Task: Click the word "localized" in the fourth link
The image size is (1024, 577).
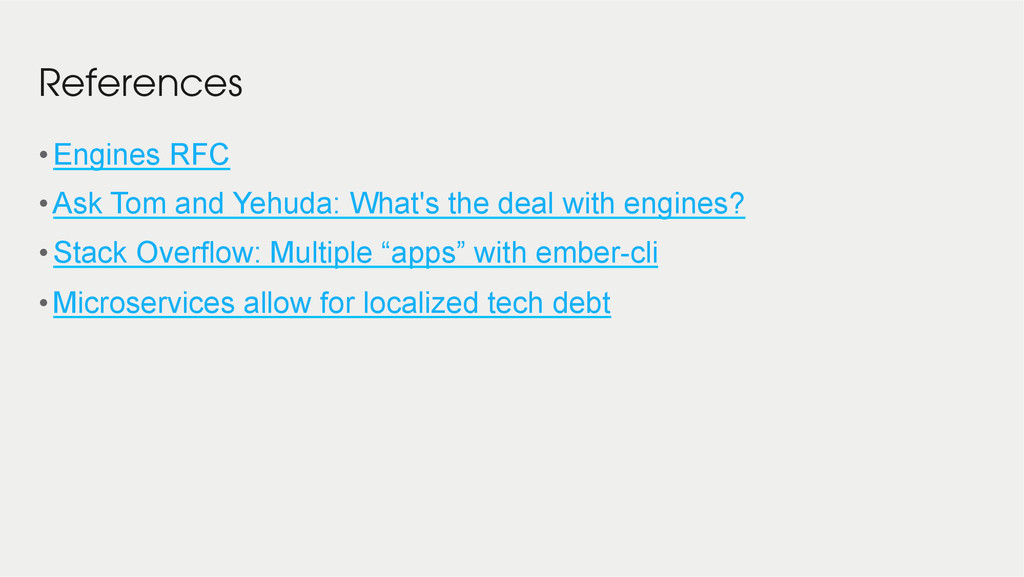Action: (421, 303)
